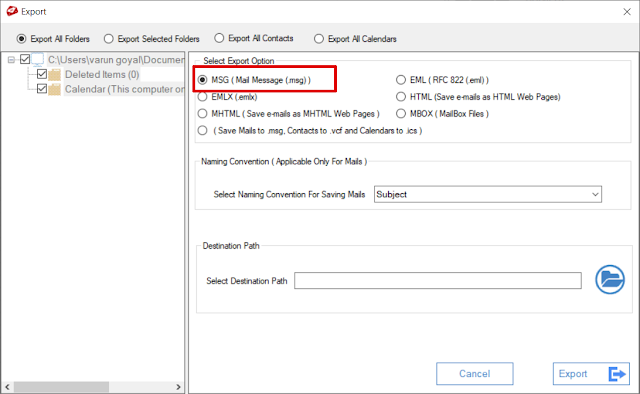
Task: Select the Export All Folders radio button
Action: click(x=21, y=39)
